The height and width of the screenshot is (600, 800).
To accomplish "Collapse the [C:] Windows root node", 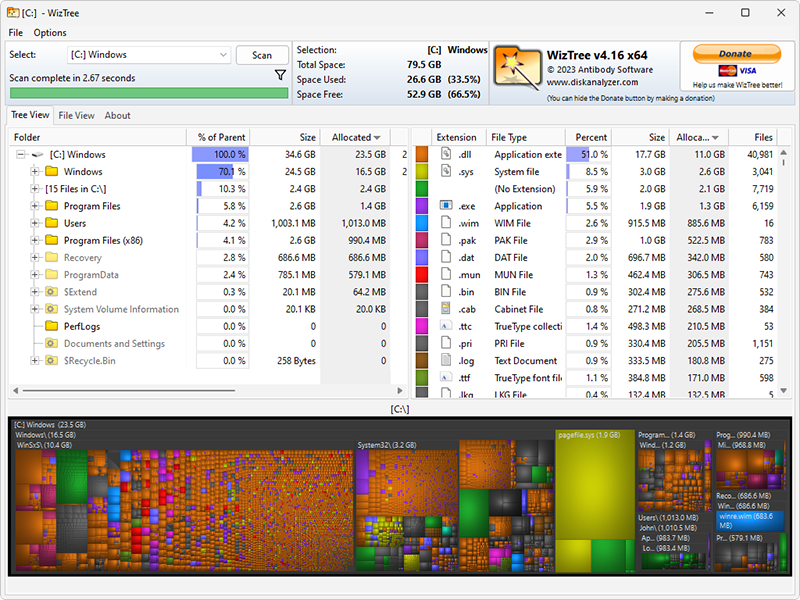I will tap(21, 155).
